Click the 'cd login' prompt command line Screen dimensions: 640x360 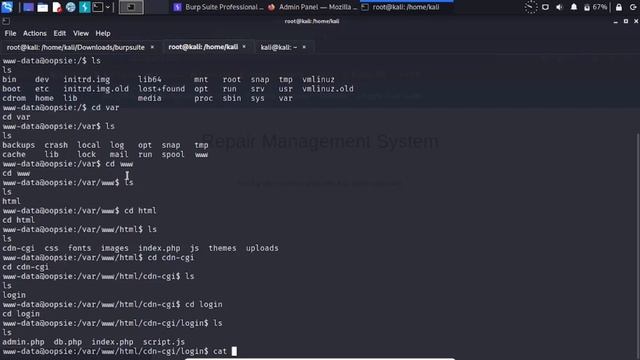(113, 304)
